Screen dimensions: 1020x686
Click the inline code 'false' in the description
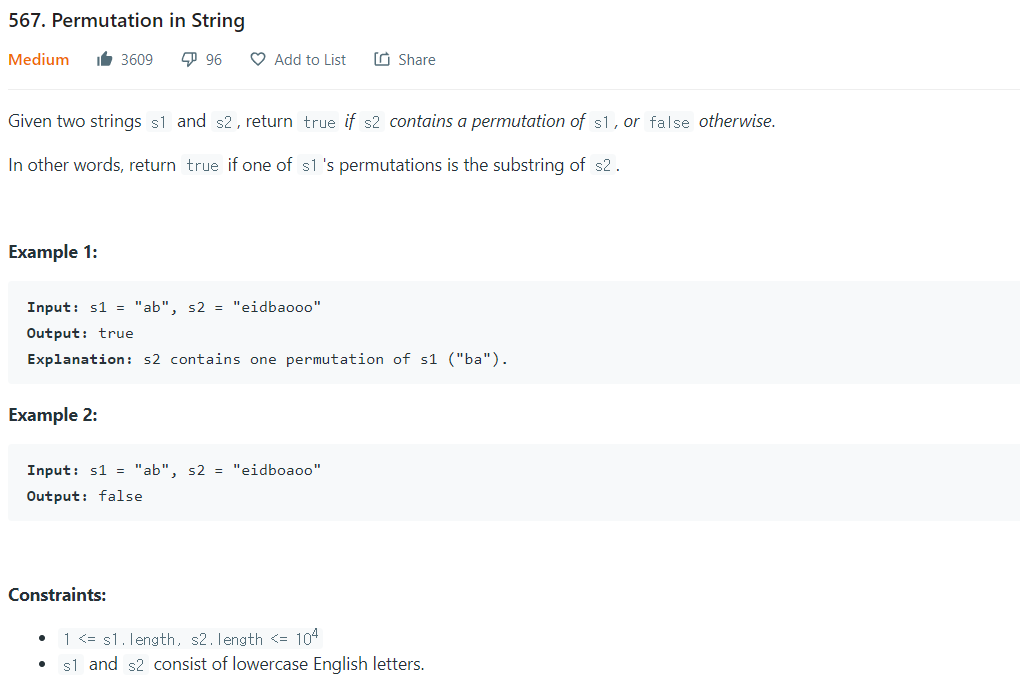click(669, 122)
